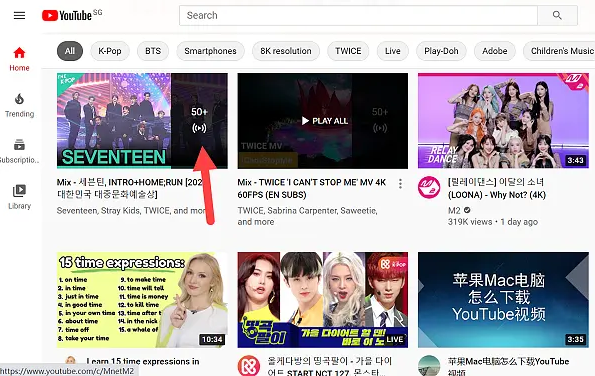Open Trending in the sidebar
This screenshot has height=376, width=595.
click(19, 105)
